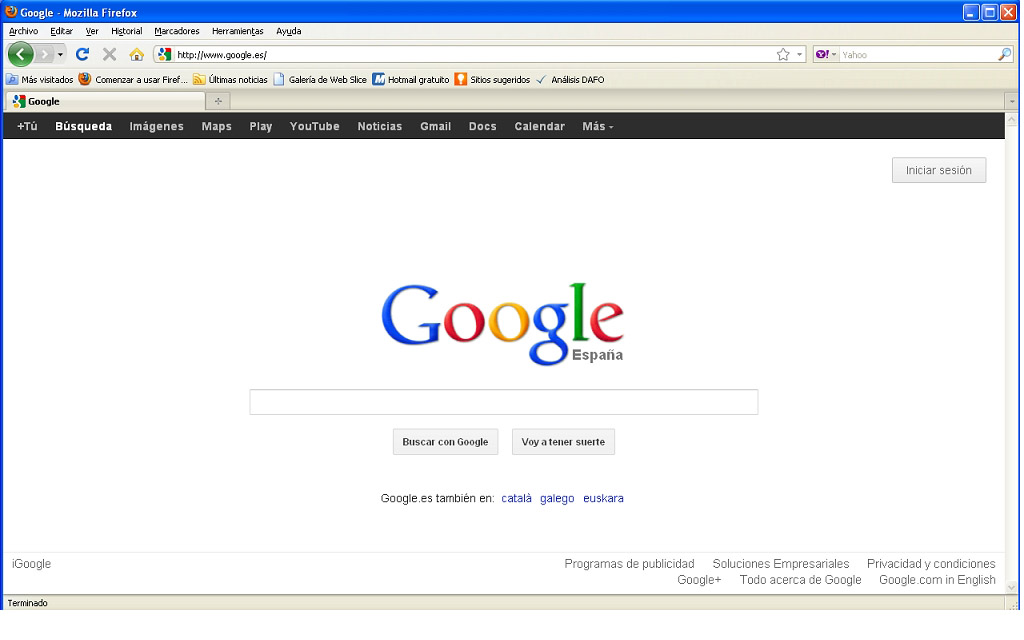Open the URL bar history dropdown
The width and height of the screenshot is (1024, 640).
799,55
